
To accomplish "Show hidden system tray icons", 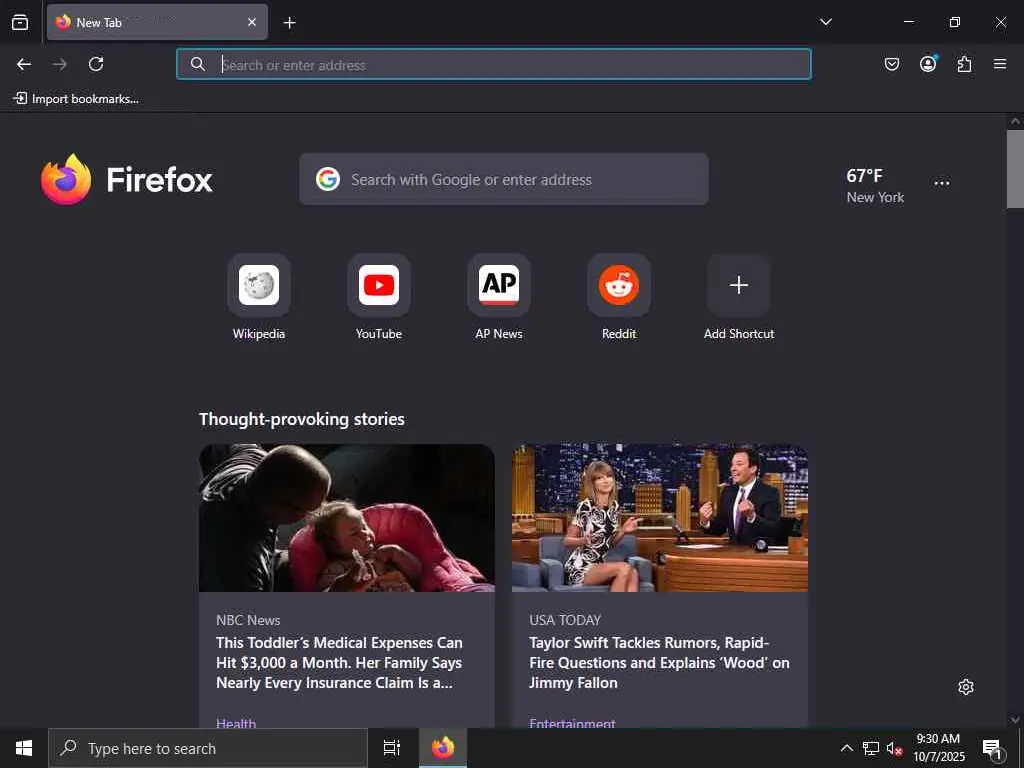I will pos(846,748).
